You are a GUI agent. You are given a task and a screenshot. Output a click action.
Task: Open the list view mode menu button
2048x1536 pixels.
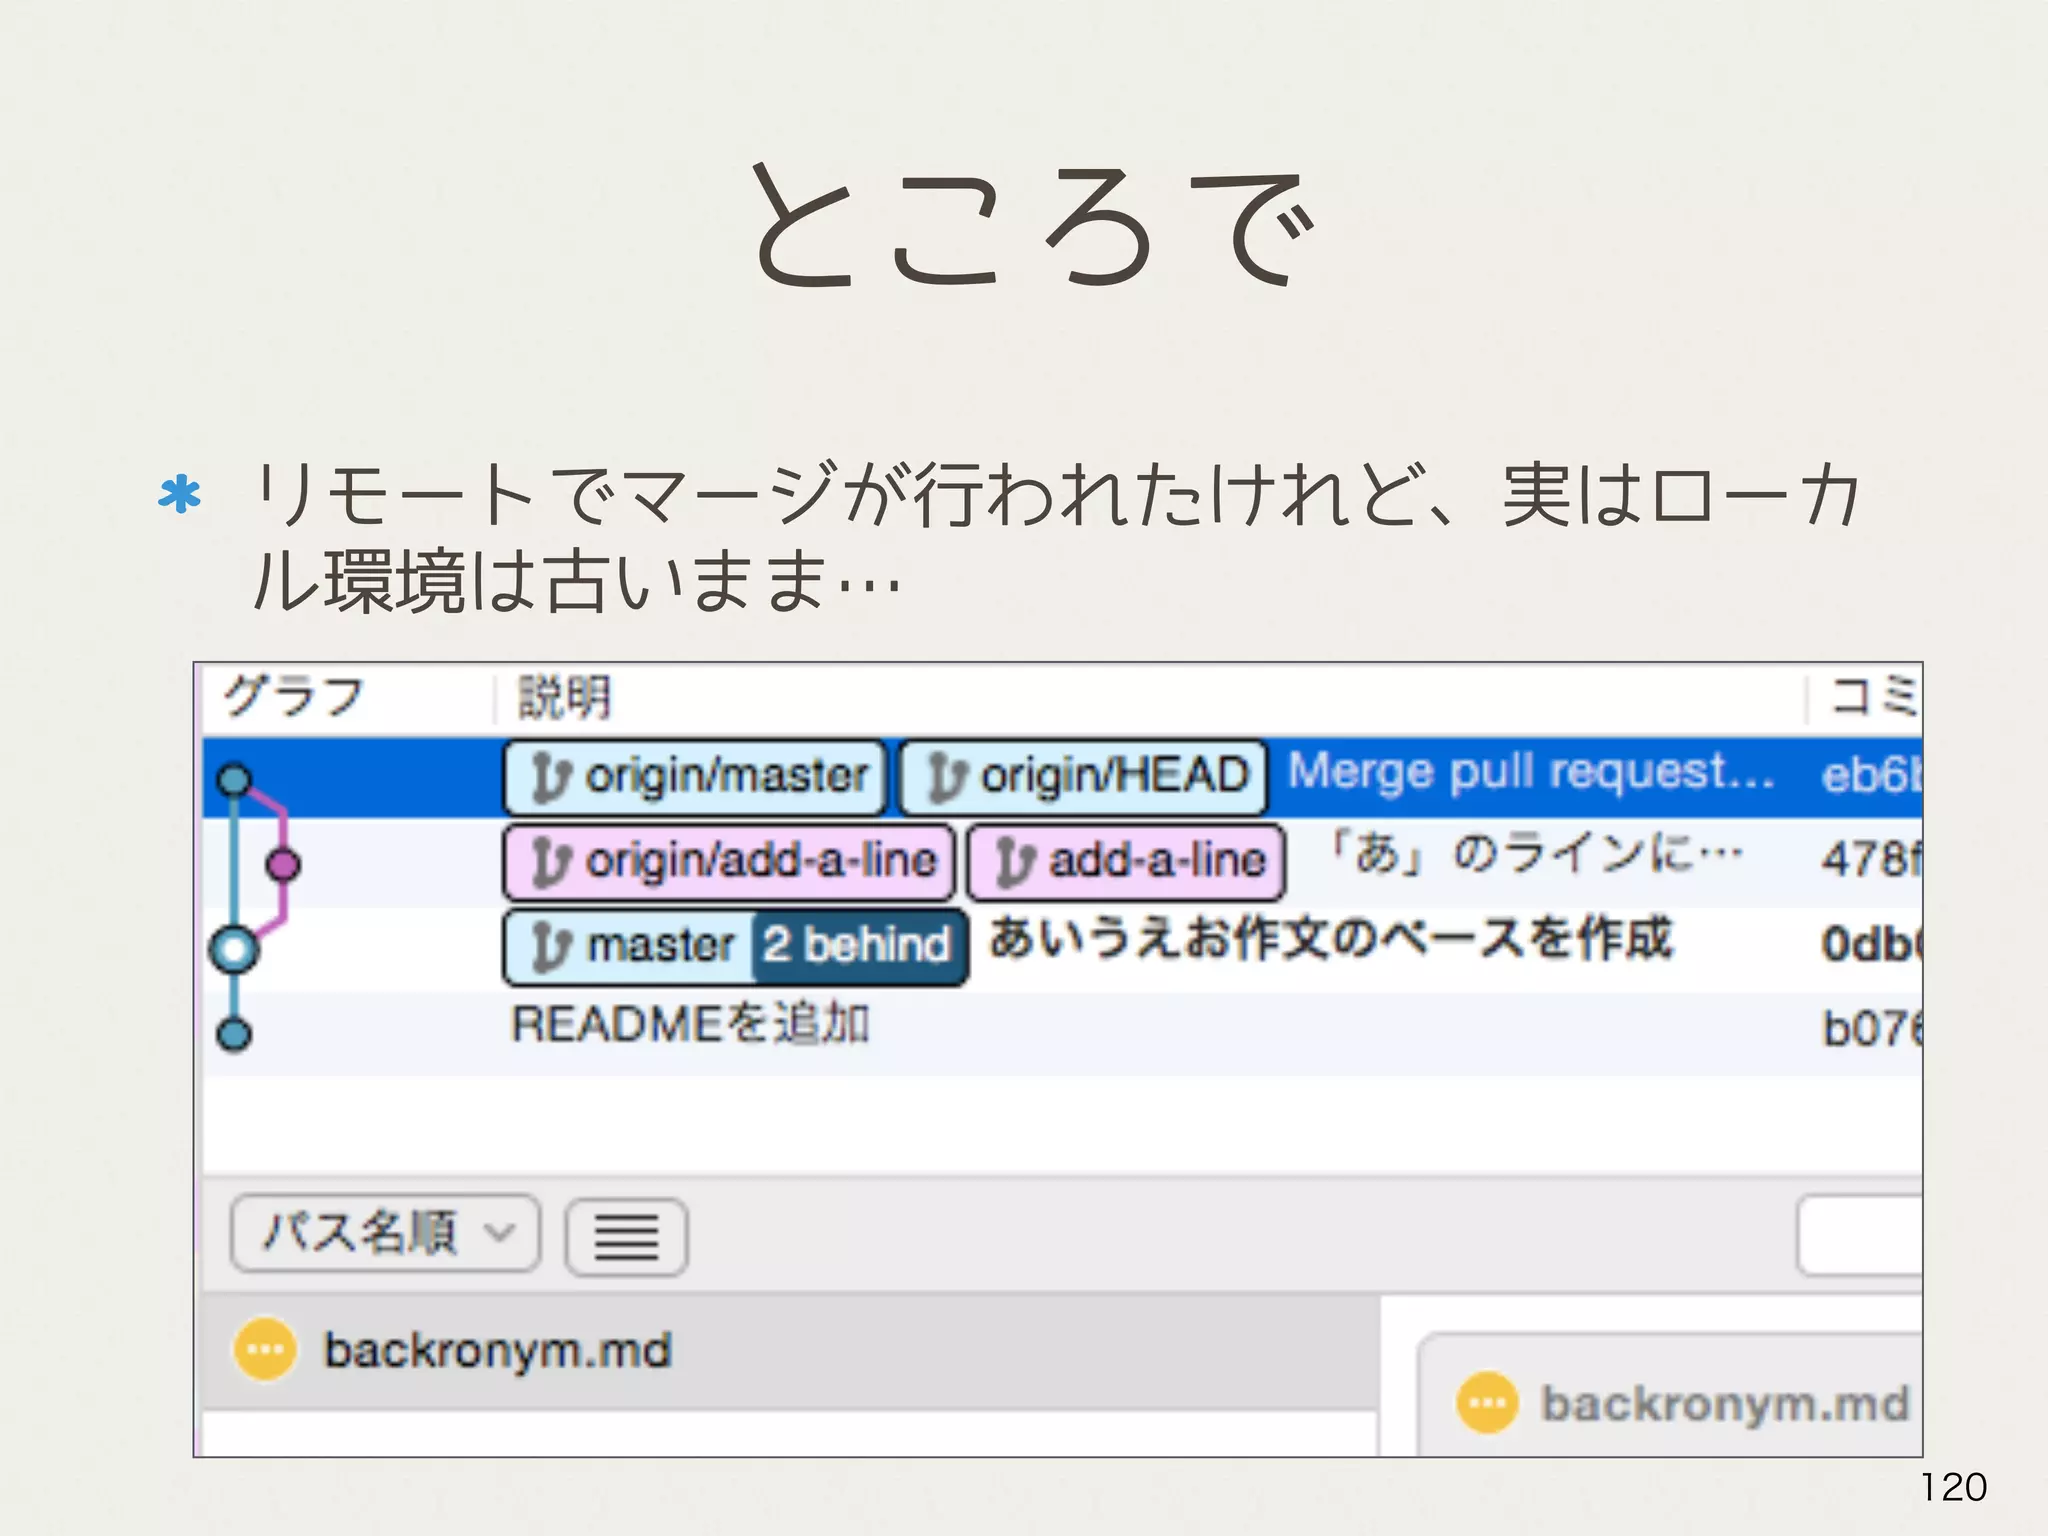[x=626, y=1237]
